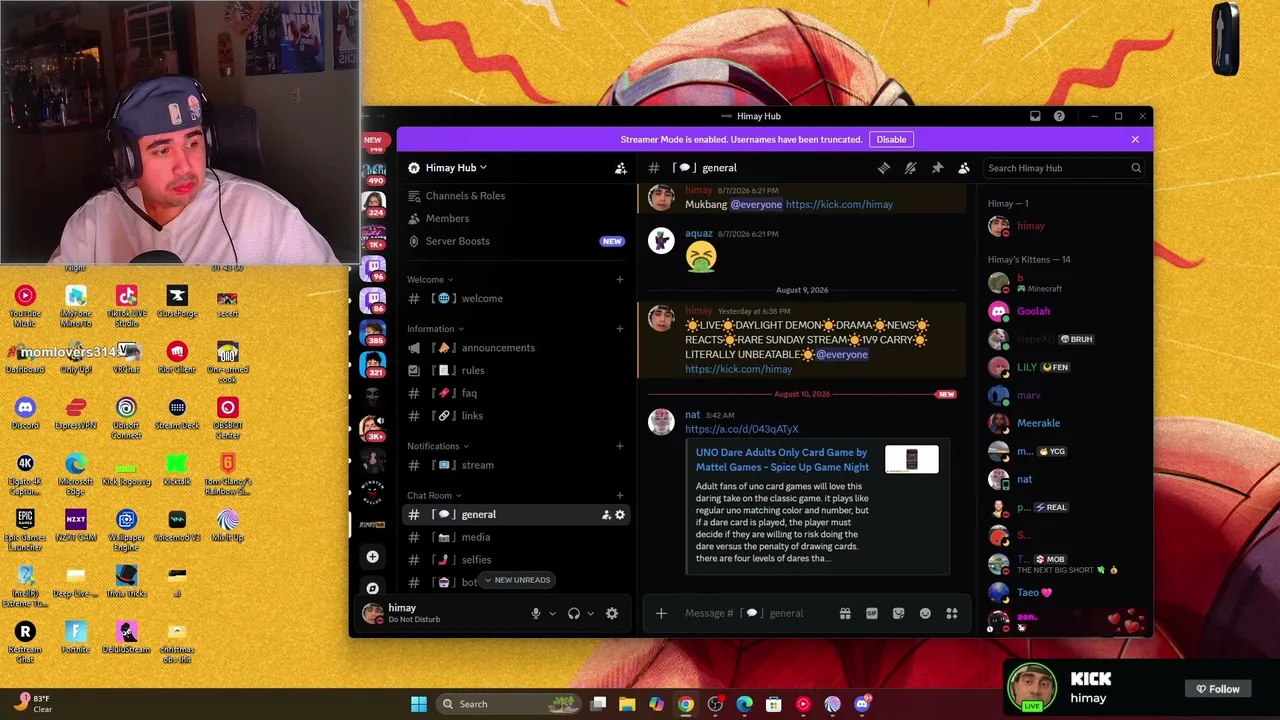Open the gift icon in the message bar
The image size is (1280, 720).
tap(845, 614)
